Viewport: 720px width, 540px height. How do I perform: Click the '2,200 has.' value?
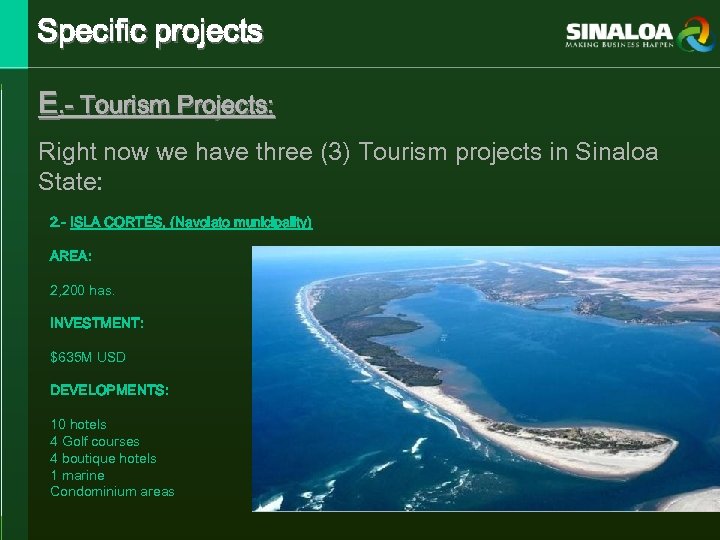82,290
